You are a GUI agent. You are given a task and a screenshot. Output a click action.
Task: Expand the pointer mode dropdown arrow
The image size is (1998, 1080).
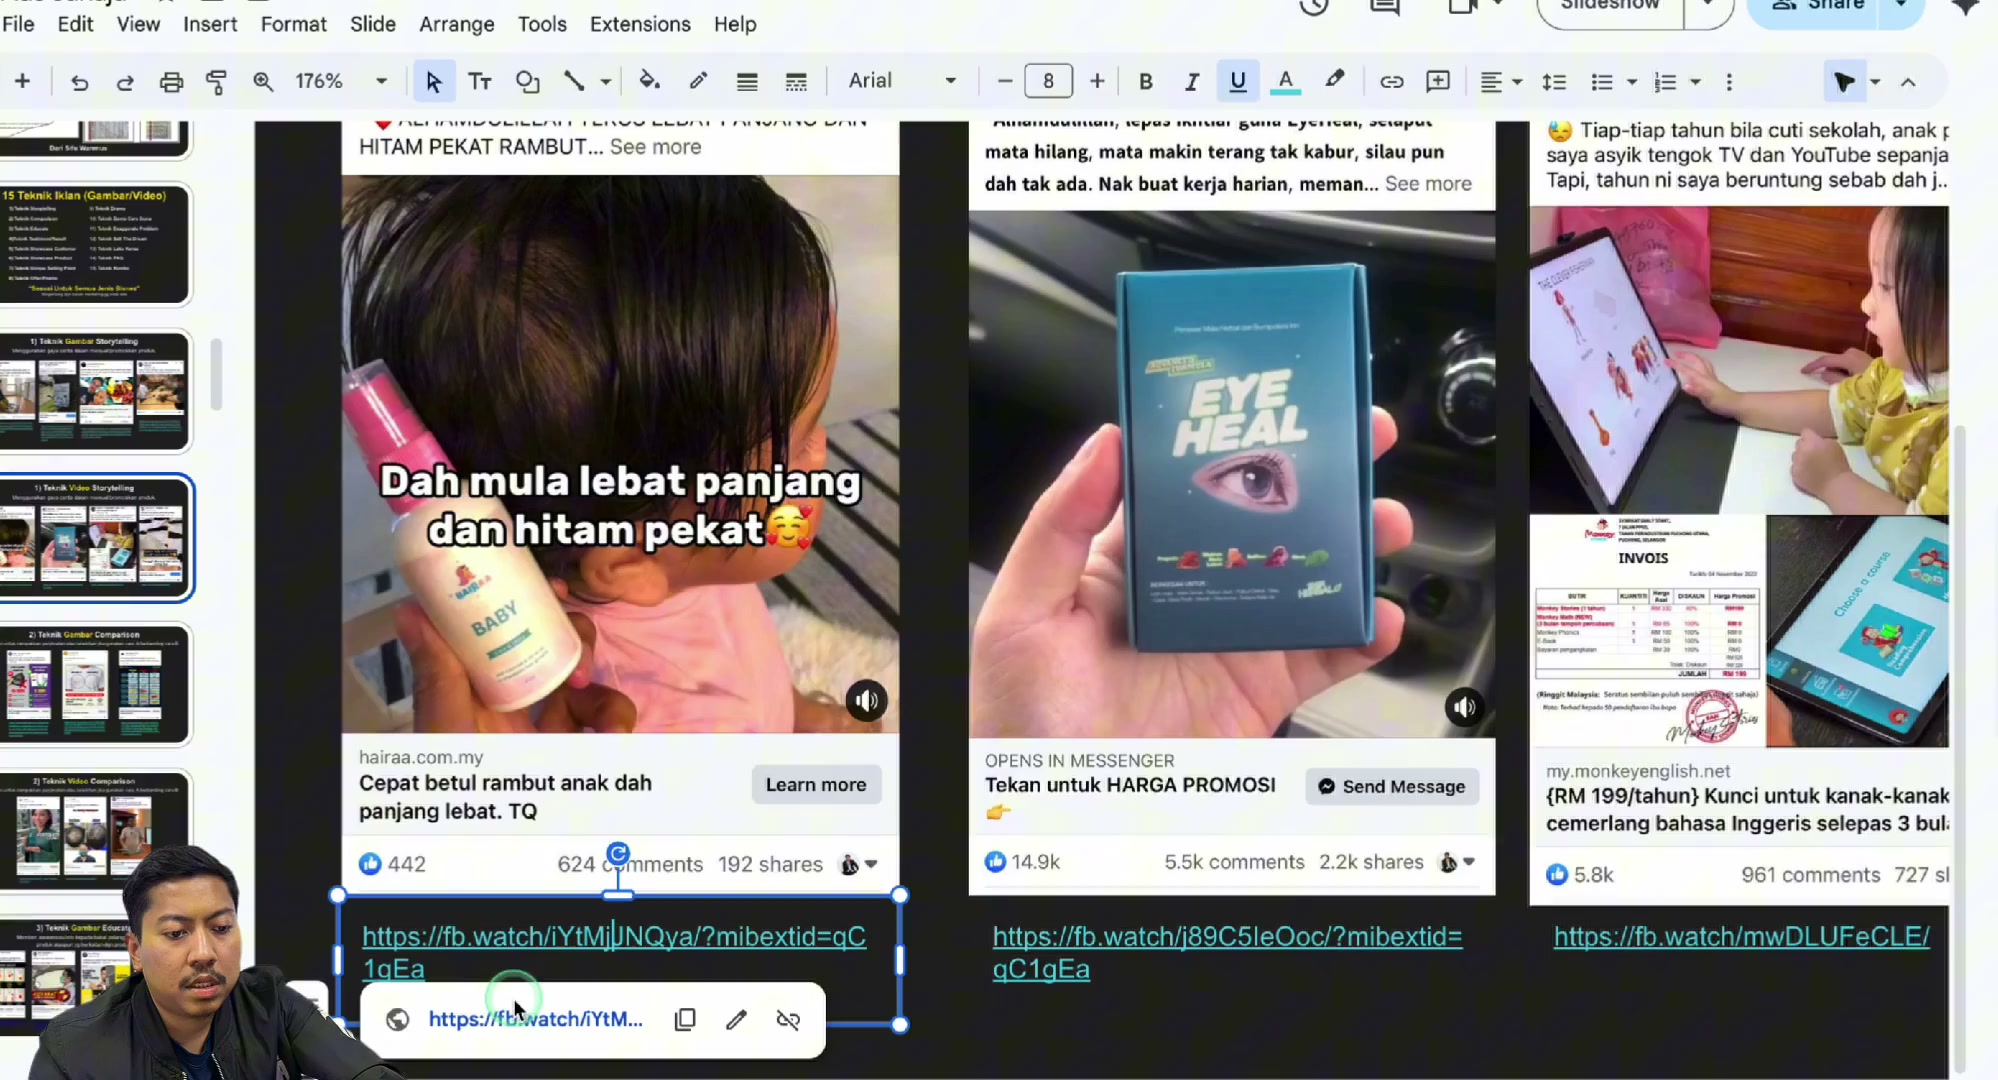[1875, 81]
